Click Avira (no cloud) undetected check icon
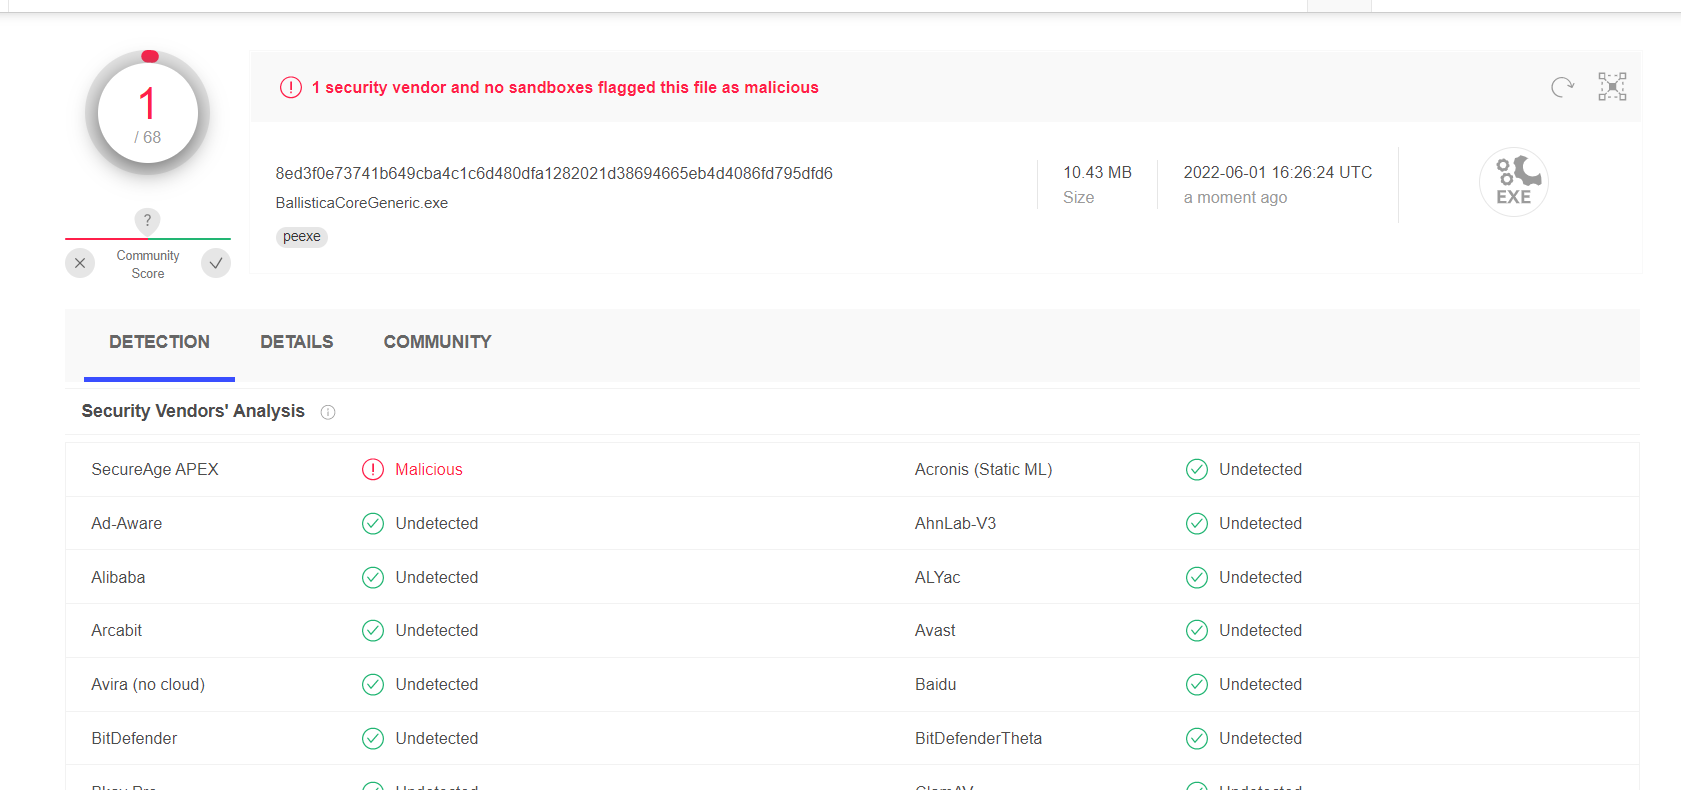This screenshot has width=1681, height=790. [373, 684]
